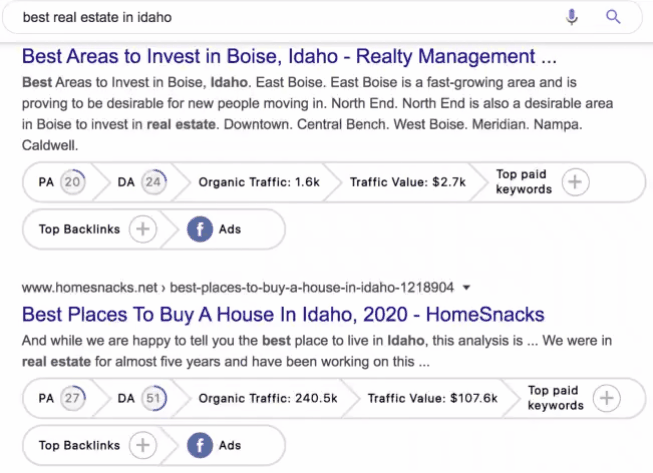This screenshot has width=653, height=473.
Task: Open Facebook Ads icon in first result
Action: click(x=200, y=229)
